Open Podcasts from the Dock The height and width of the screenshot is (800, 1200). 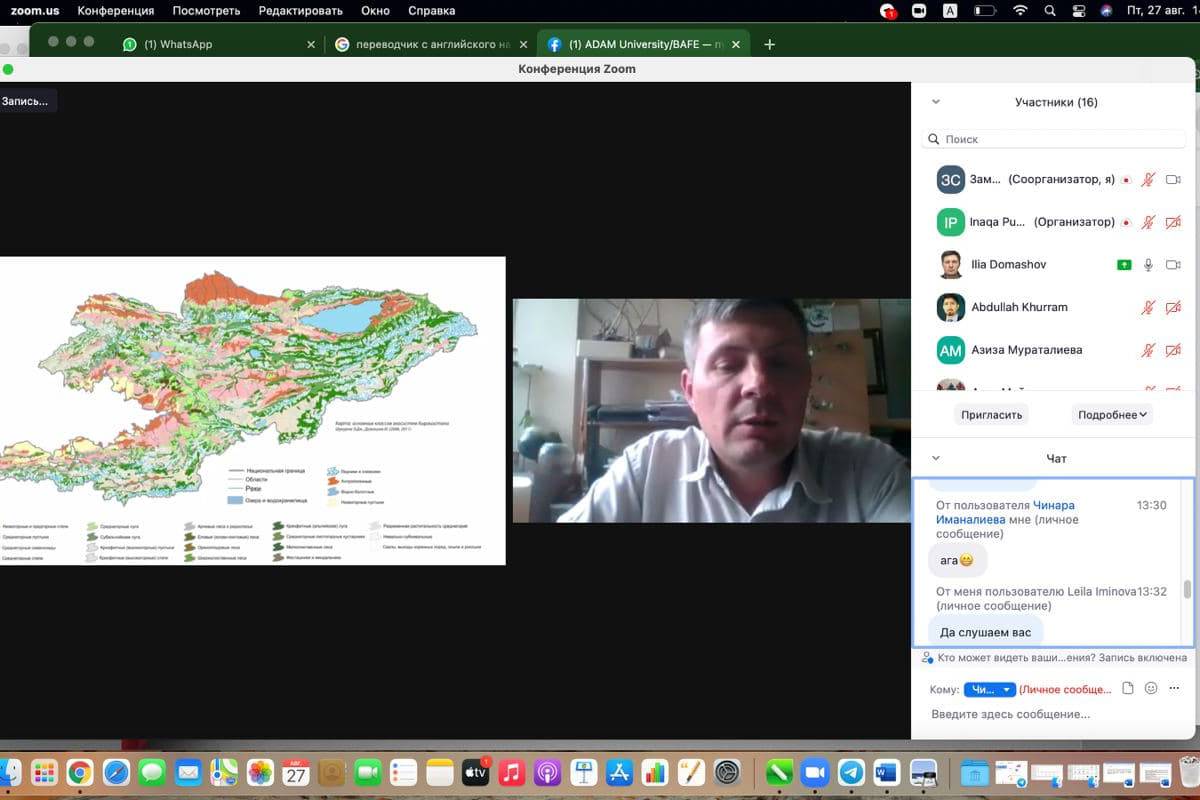click(547, 772)
